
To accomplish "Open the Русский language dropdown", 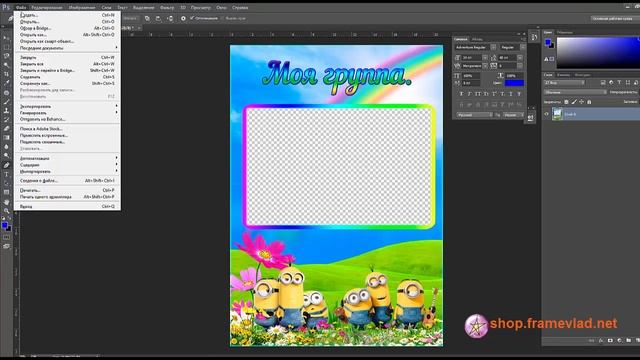I will click(x=475, y=115).
